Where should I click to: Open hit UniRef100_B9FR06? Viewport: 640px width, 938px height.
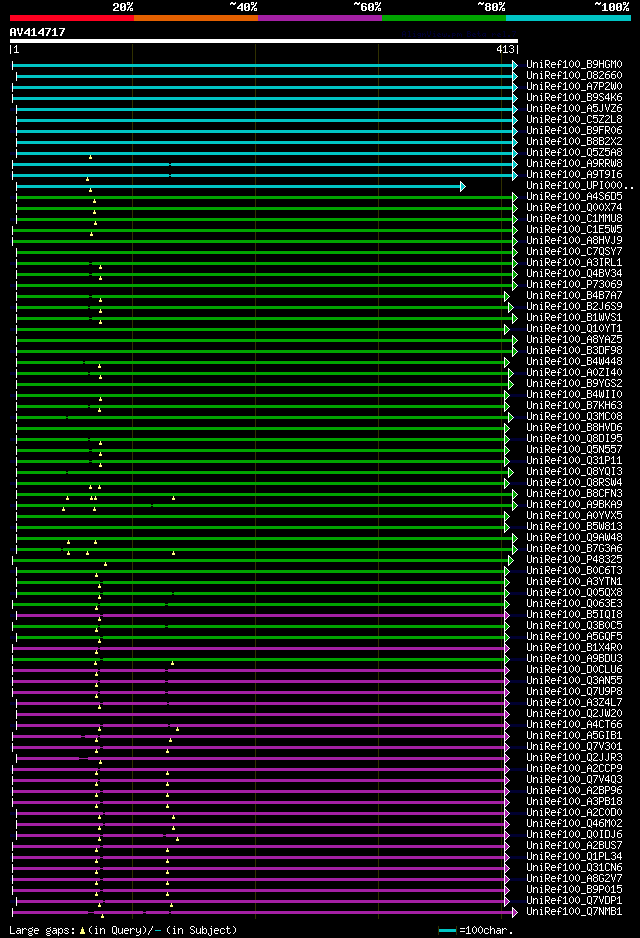pyautogui.click(x=574, y=130)
